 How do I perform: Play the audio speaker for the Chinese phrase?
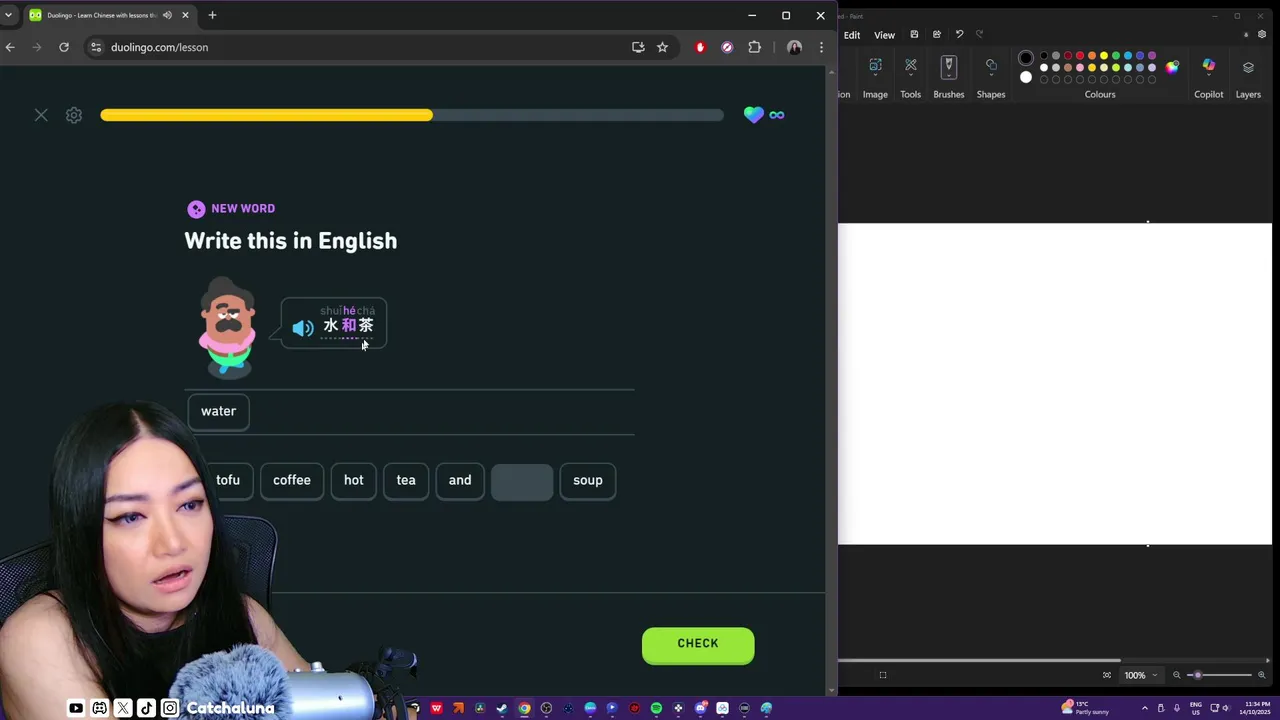(303, 327)
